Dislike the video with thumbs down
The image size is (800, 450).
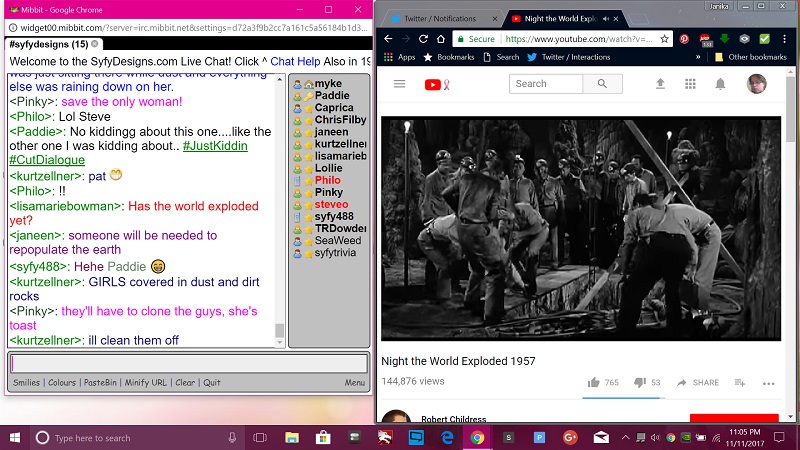point(640,383)
